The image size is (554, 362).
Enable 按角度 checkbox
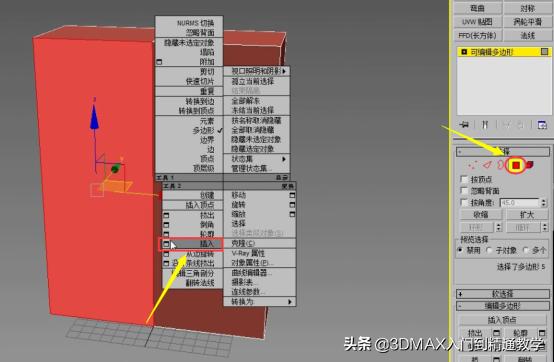pos(464,202)
